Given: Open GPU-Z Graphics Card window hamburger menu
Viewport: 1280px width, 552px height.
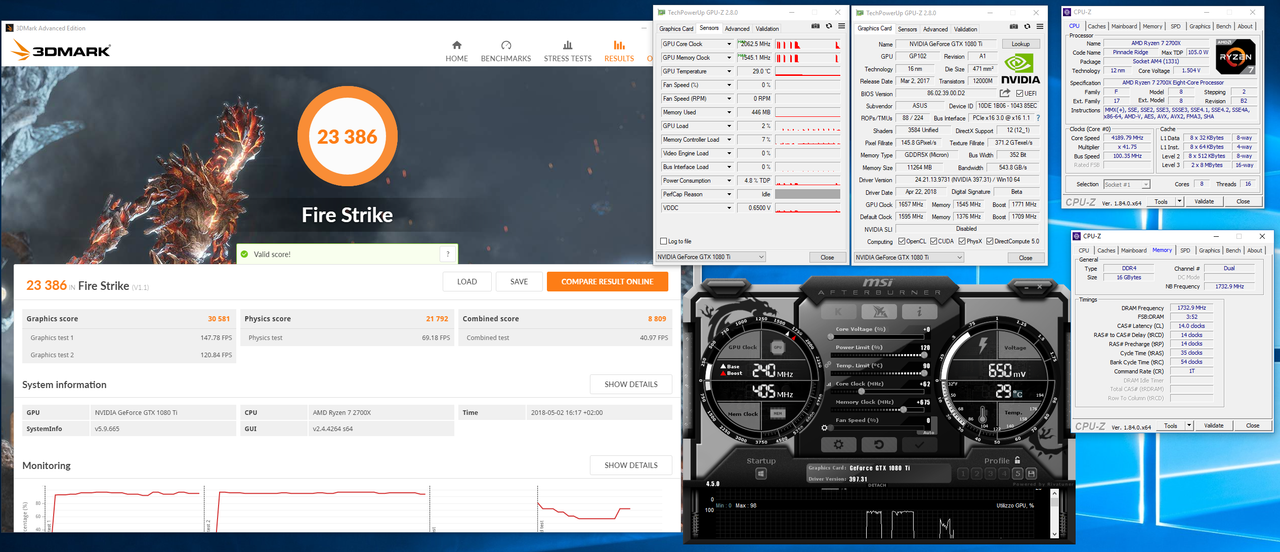Looking at the screenshot, I should [1040, 26].
